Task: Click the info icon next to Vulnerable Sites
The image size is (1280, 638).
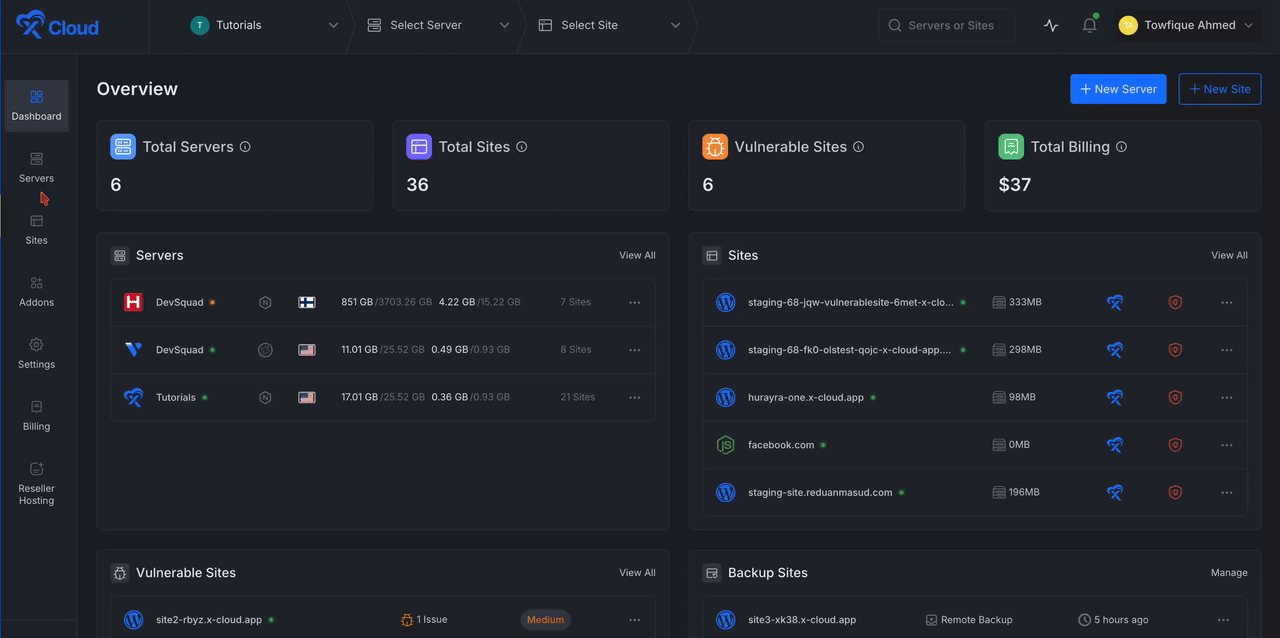Action: [858, 147]
